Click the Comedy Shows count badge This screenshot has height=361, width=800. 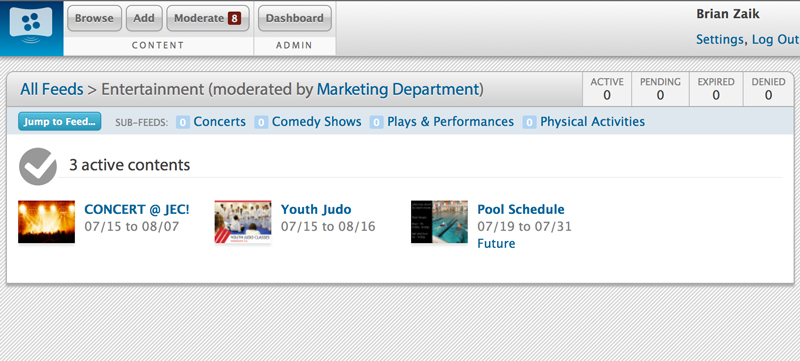coord(261,122)
